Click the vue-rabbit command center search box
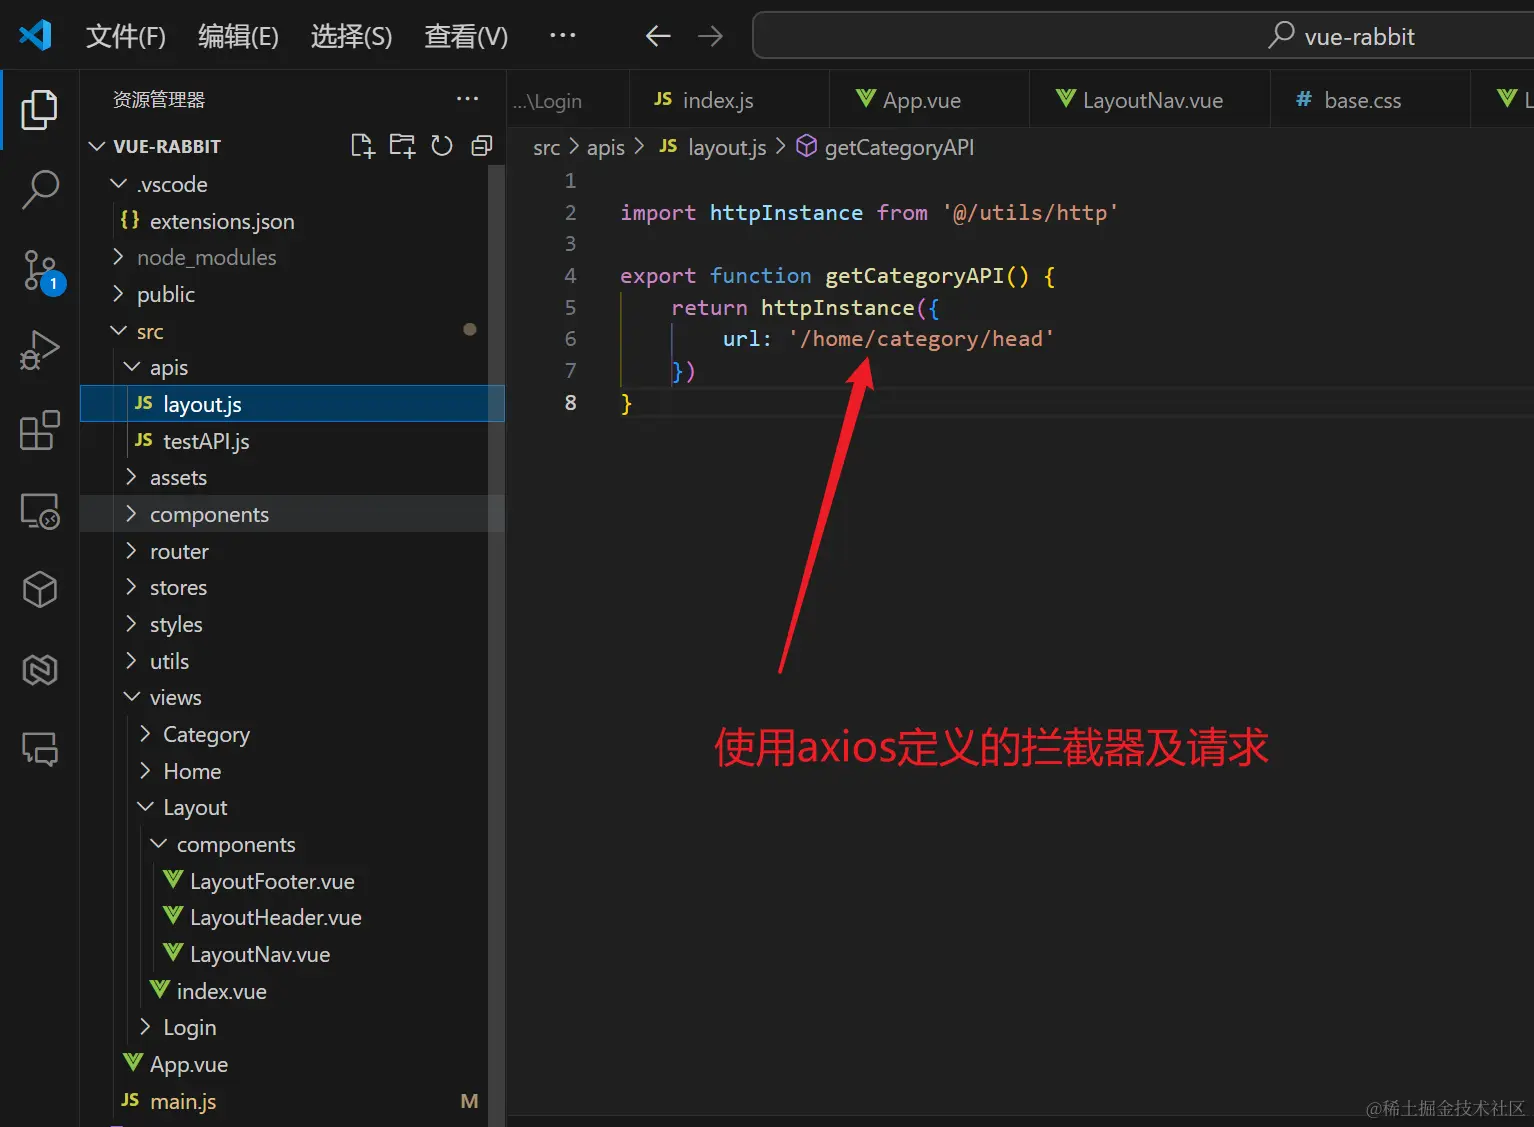 1143,36
